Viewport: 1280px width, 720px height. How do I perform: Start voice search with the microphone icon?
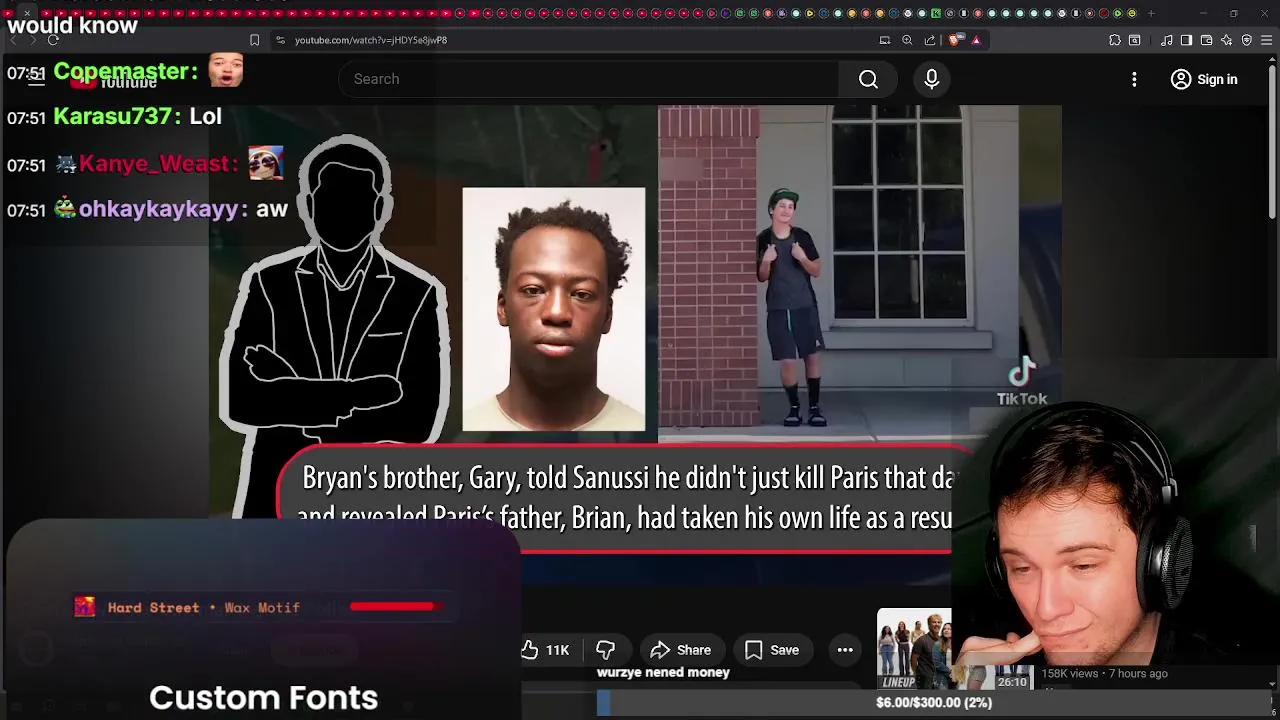[x=931, y=79]
